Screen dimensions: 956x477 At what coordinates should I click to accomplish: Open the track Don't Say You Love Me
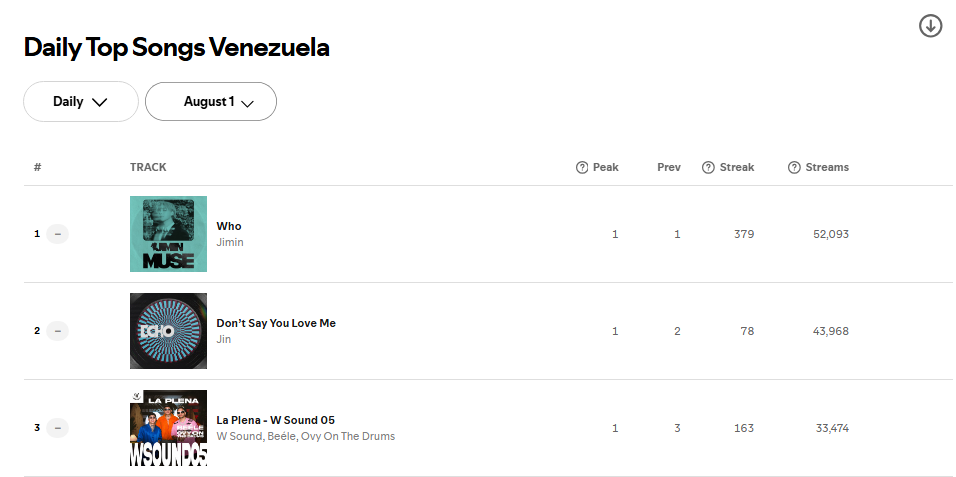(x=276, y=323)
